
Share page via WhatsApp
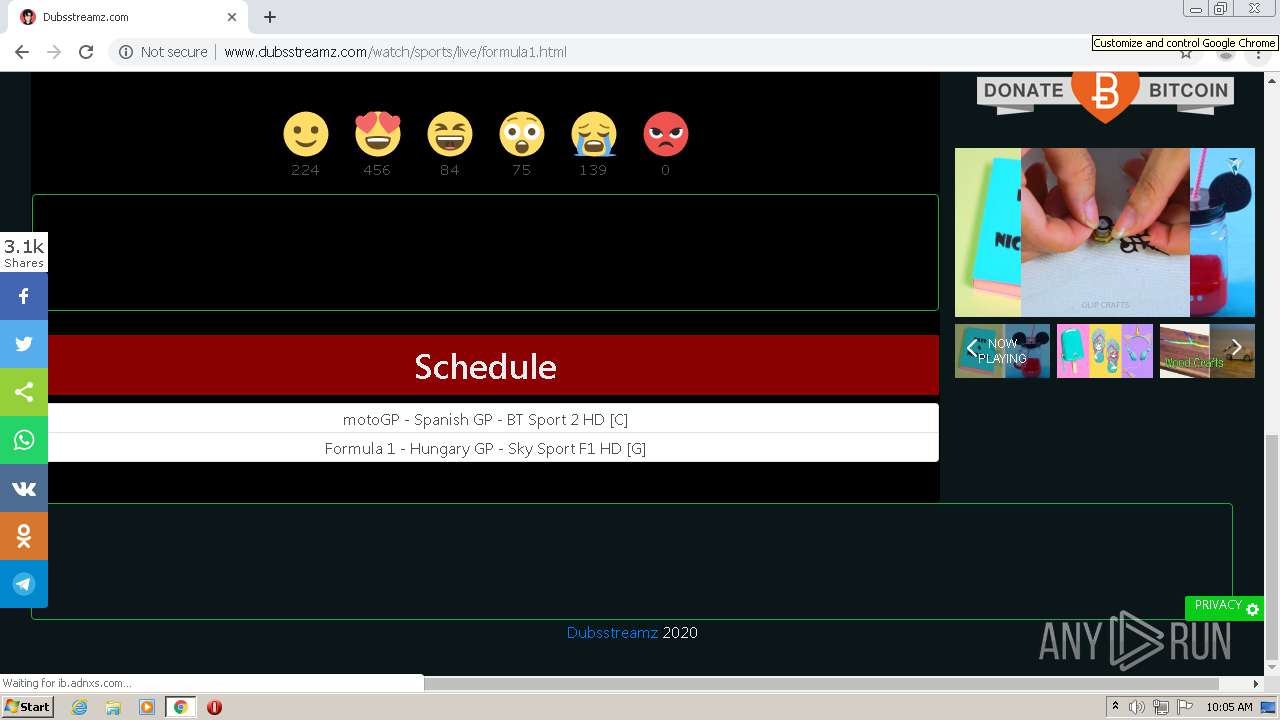(24, 440)
